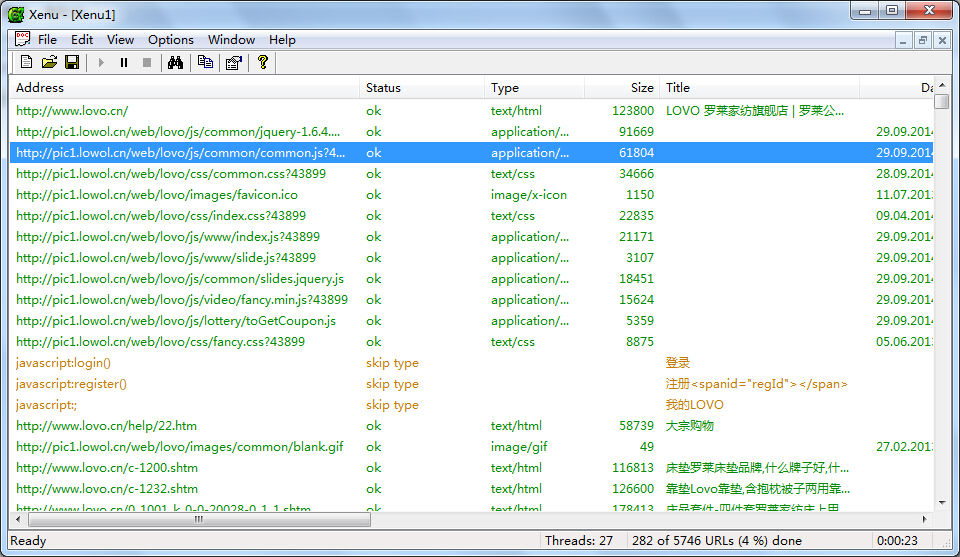Click the horizontal scrollbar right arrow

(x=924, y=520)
